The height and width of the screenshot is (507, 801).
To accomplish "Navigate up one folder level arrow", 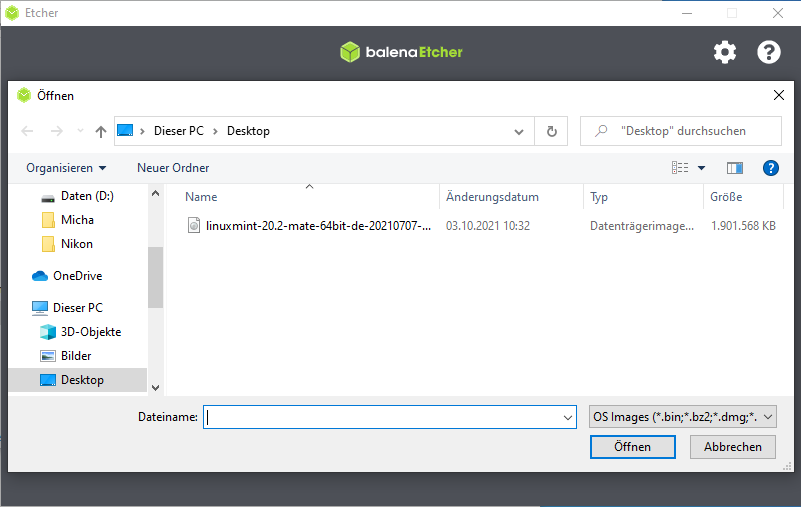I will [100, 131].
